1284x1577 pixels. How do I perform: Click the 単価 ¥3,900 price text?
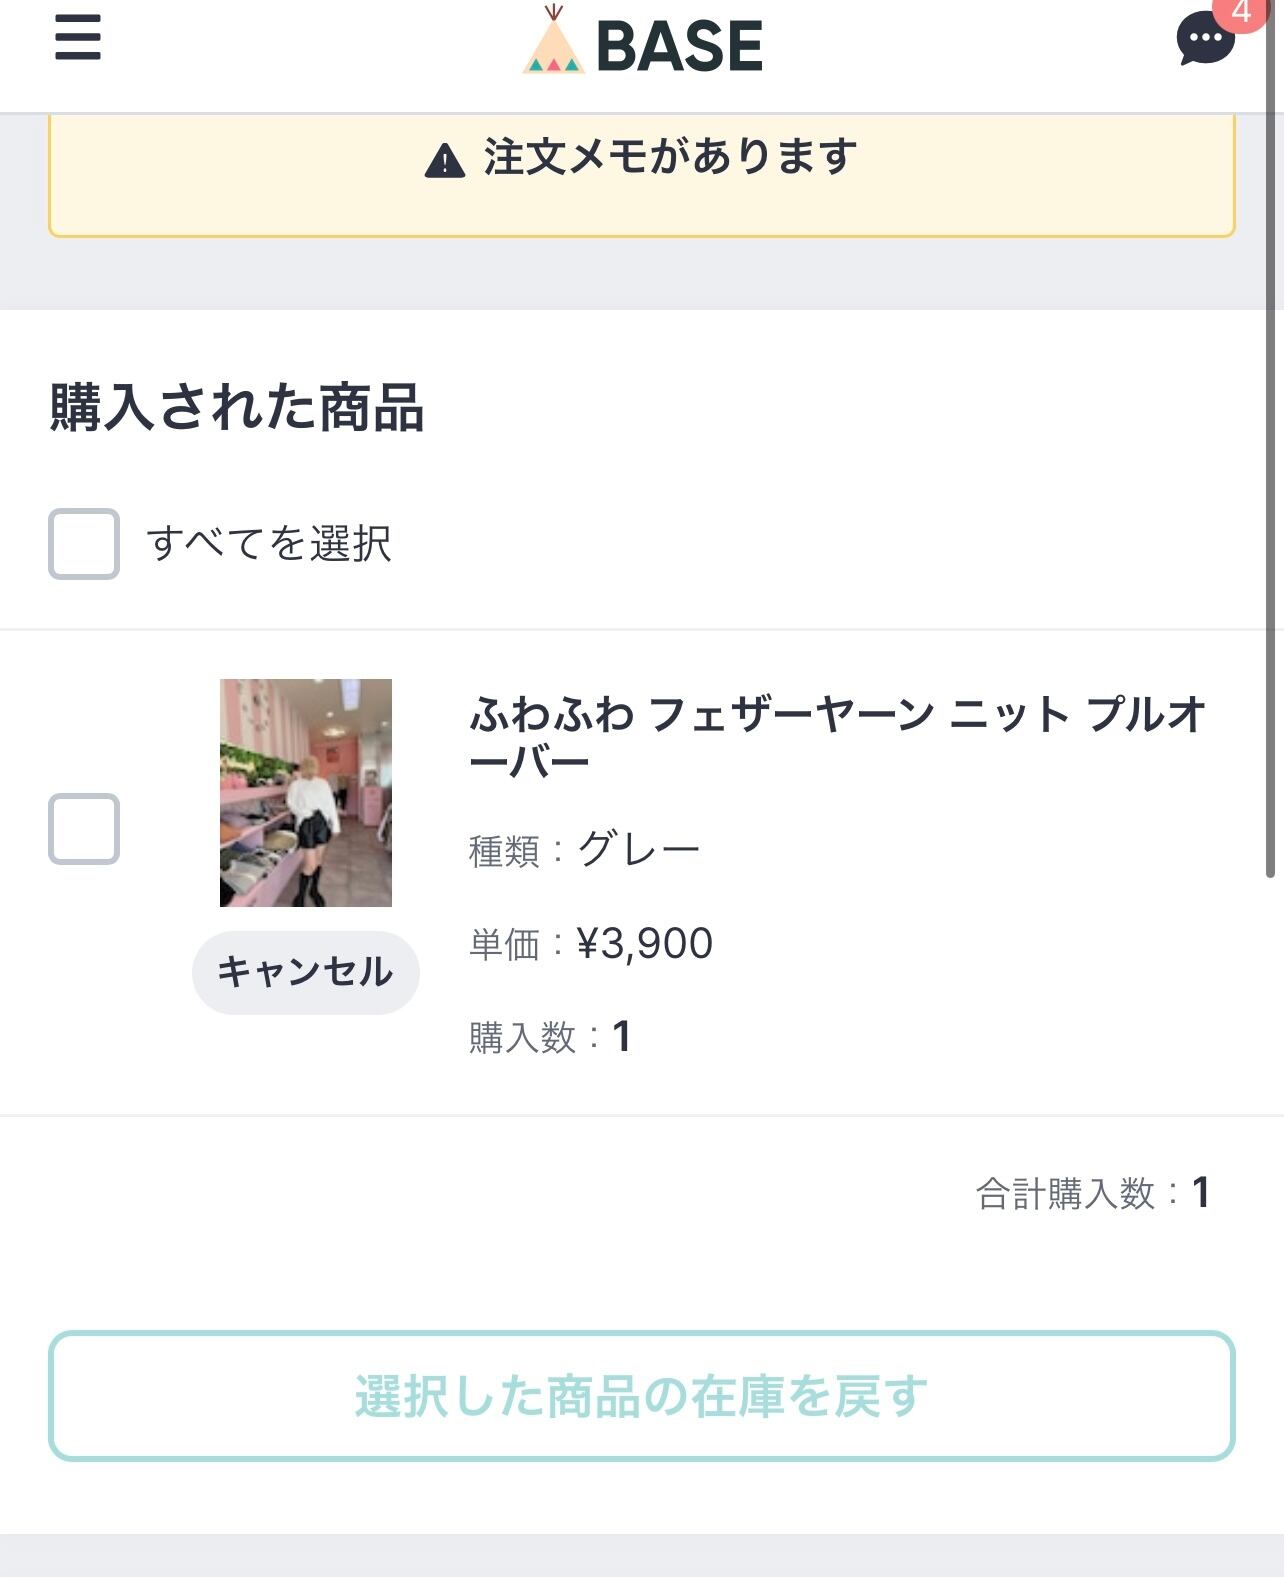591,943
